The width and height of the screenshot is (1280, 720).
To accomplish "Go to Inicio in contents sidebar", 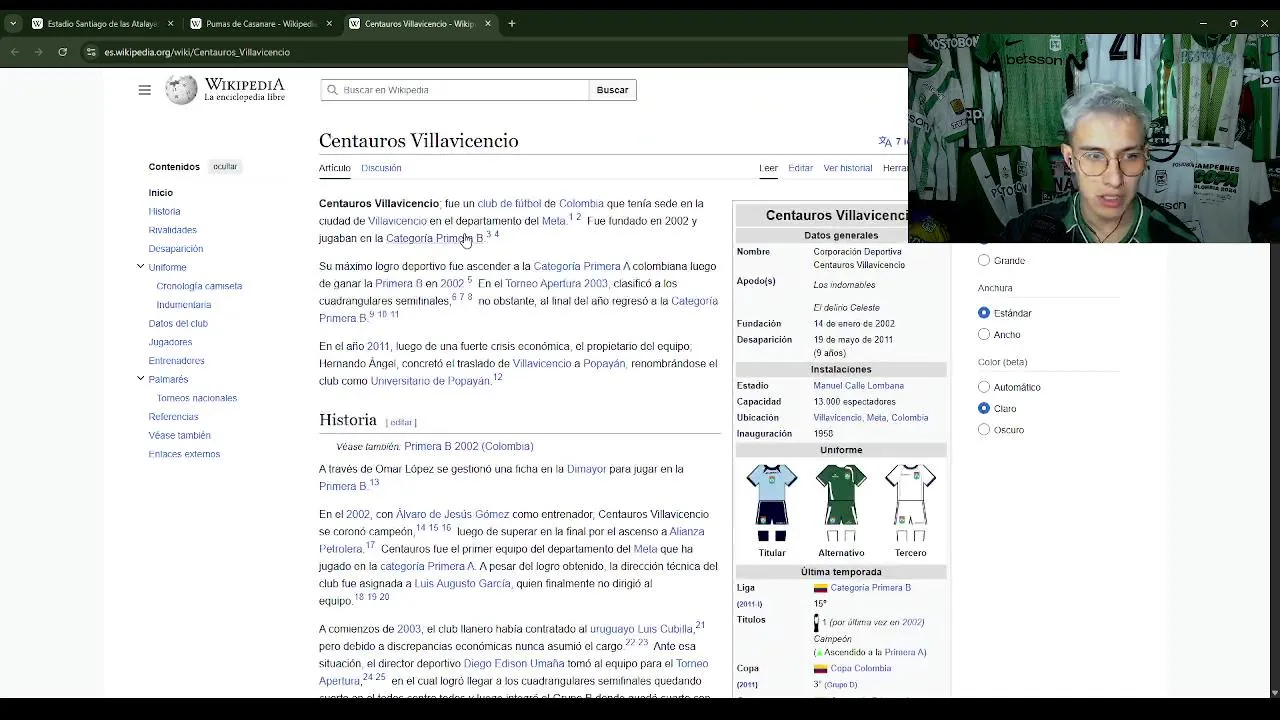I will click(161, 193).
